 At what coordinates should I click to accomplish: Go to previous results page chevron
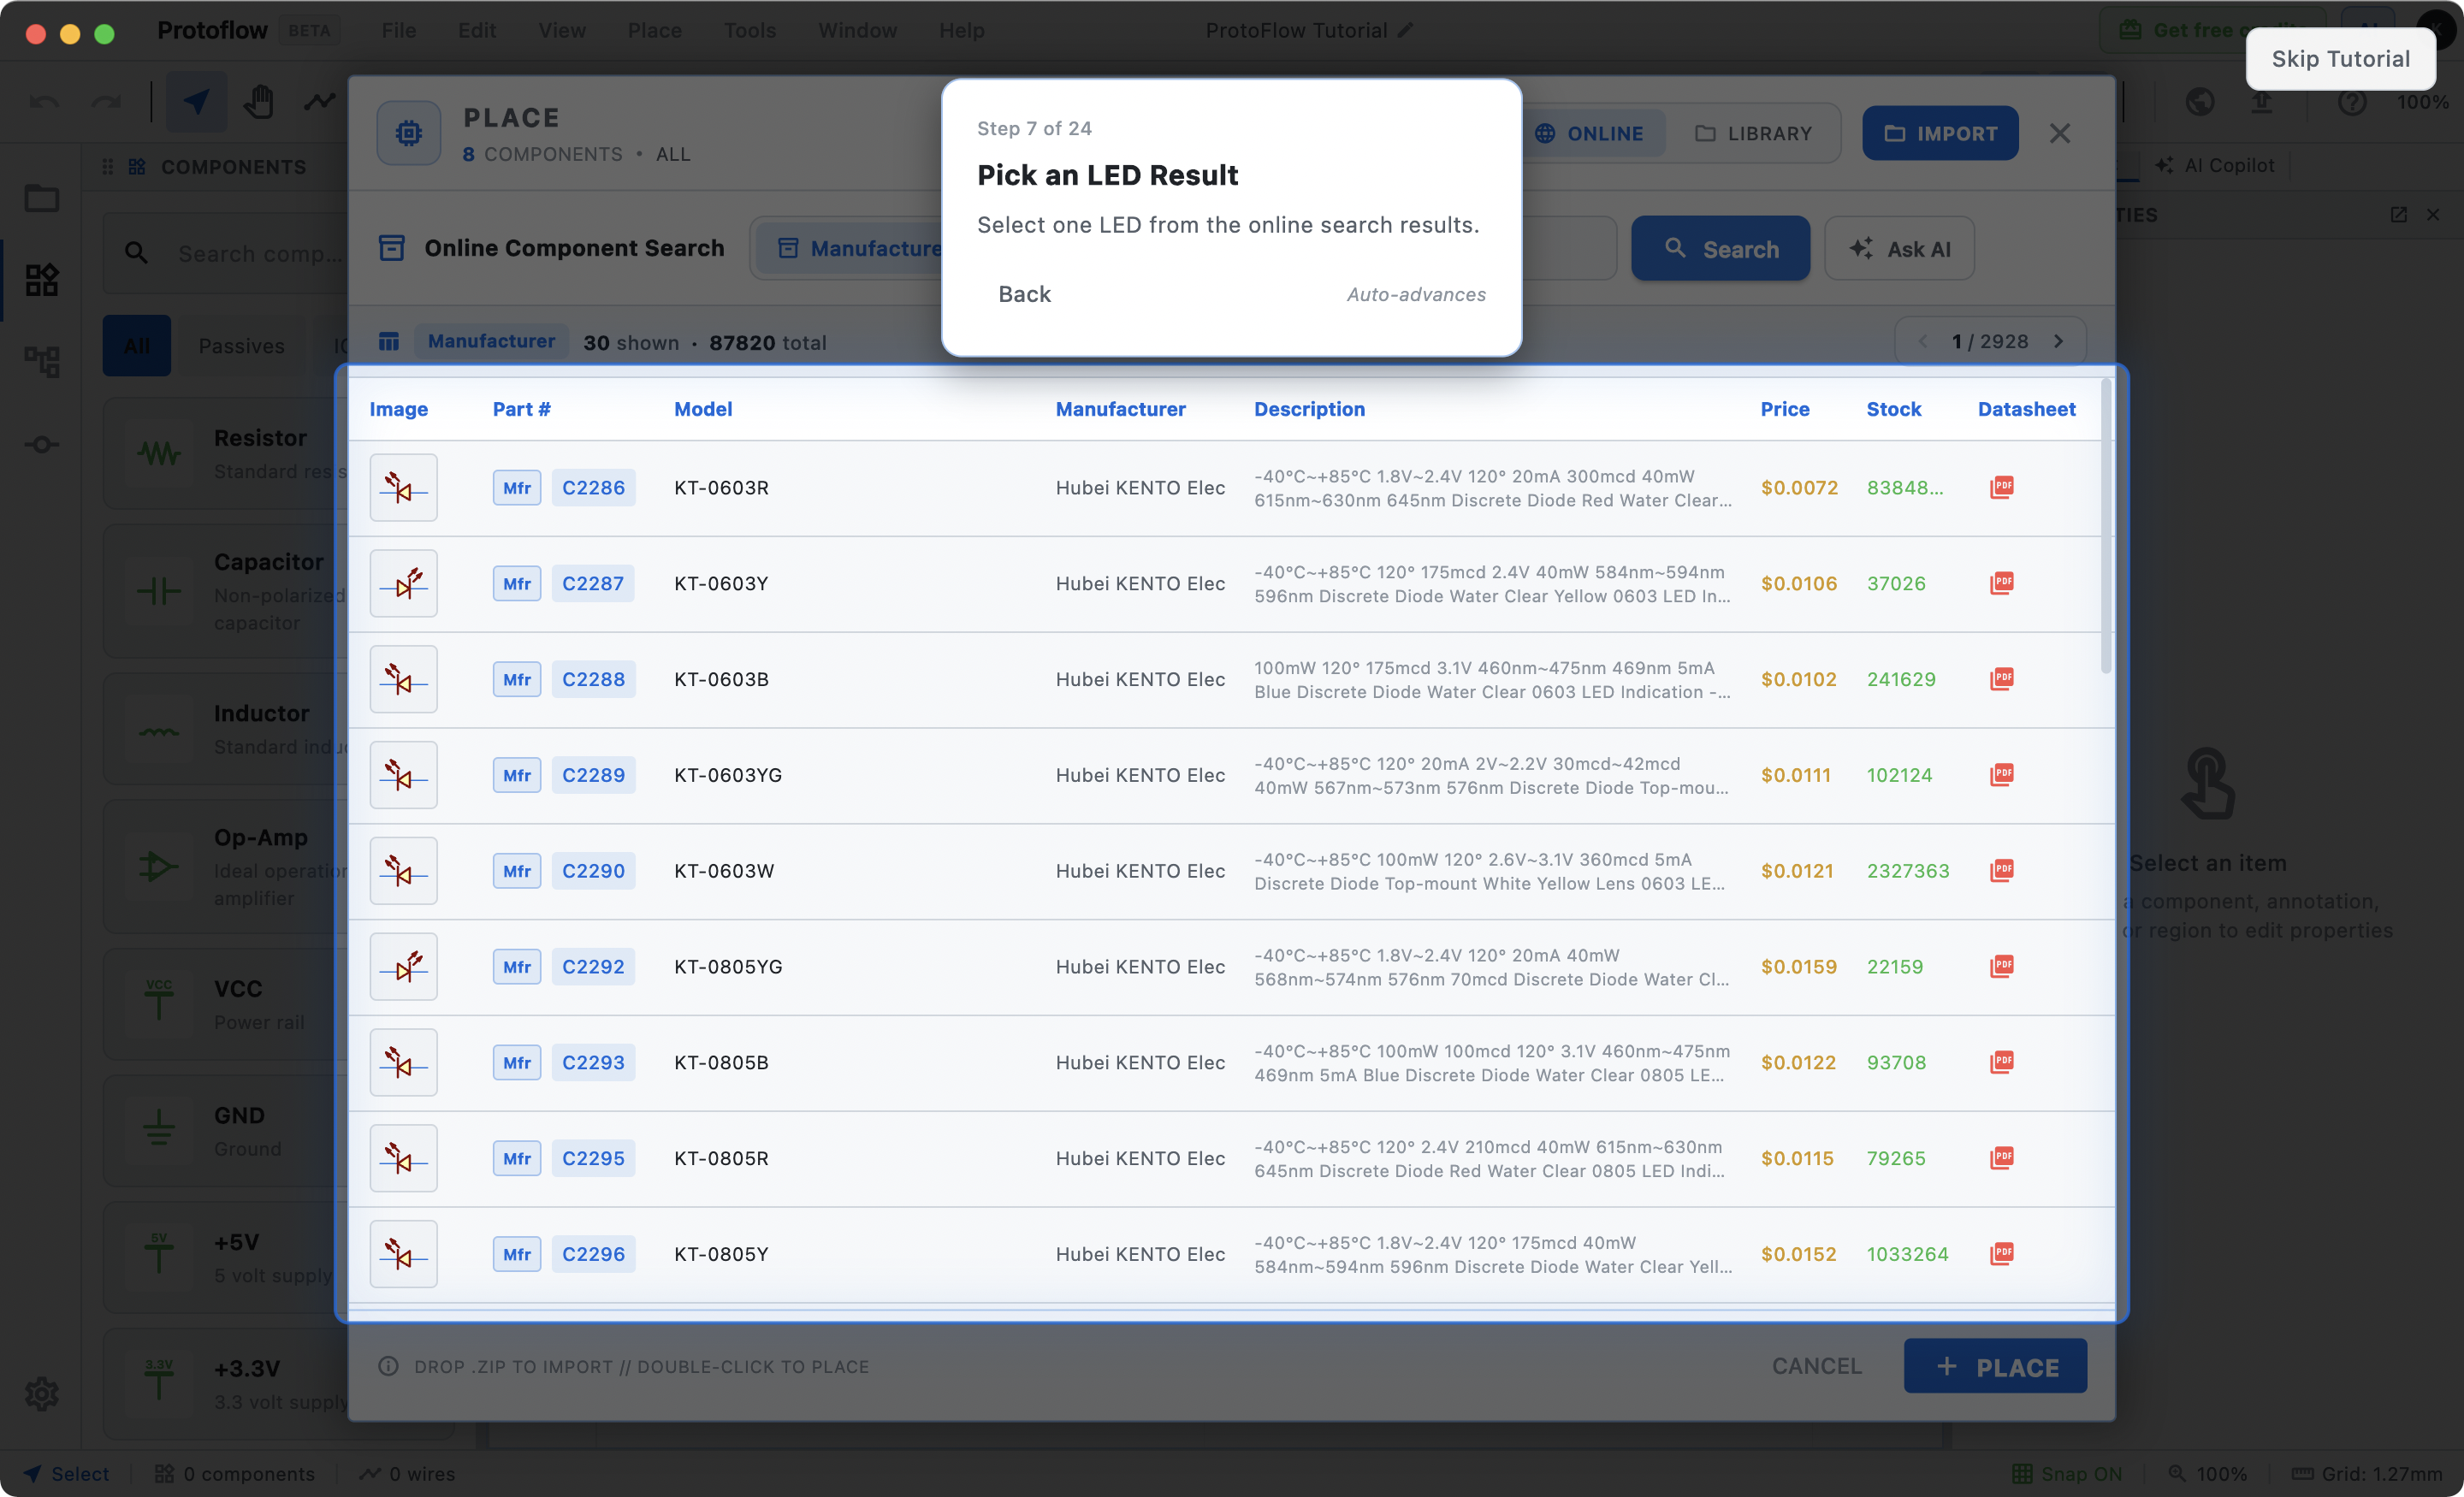1922,342
